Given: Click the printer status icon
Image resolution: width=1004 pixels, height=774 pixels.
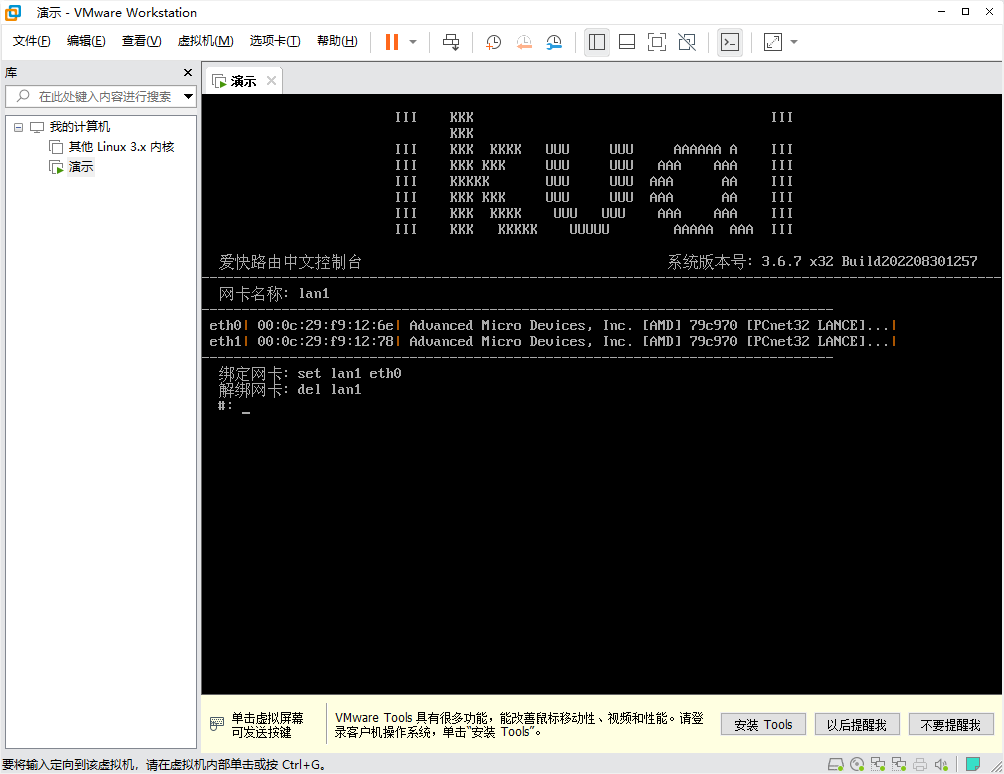Looking at the screenshot, I should pos(920,764).
